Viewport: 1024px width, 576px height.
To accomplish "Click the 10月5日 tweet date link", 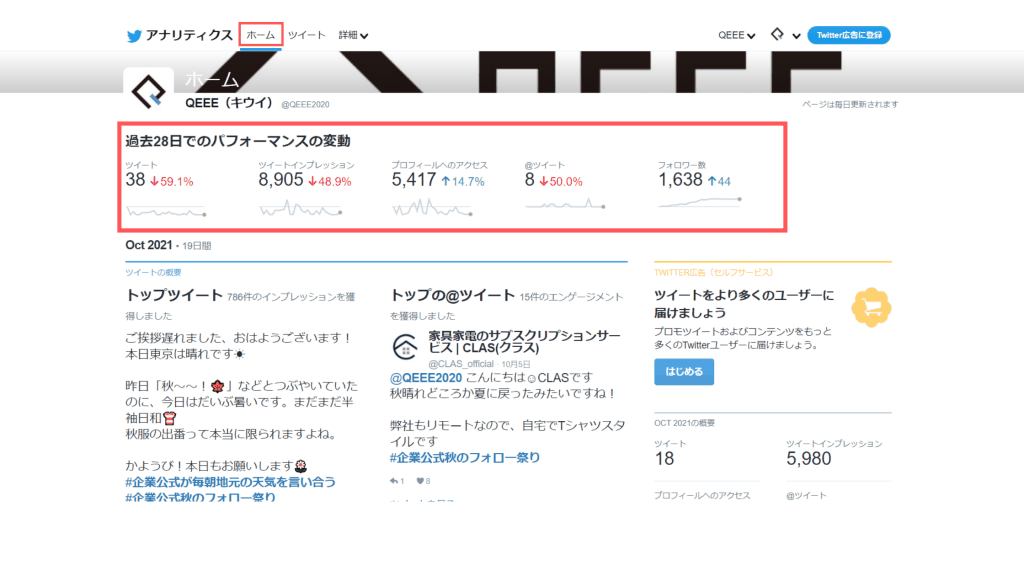I will pyautogui.click(x=516, y=364).
